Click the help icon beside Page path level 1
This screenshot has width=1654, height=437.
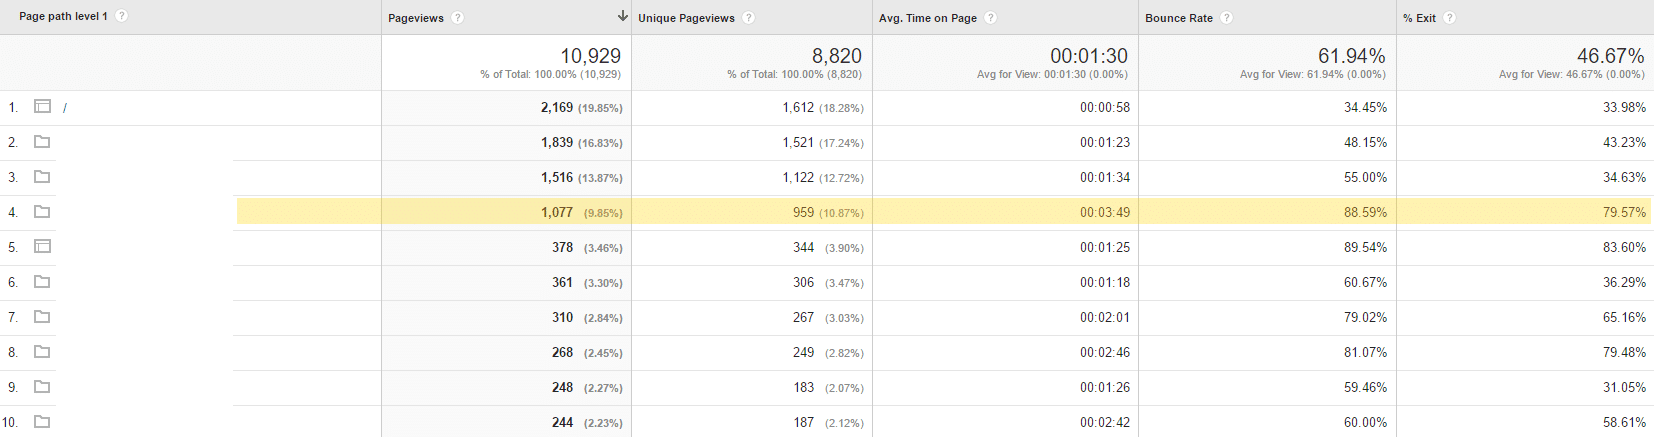(x=121, y=16)
